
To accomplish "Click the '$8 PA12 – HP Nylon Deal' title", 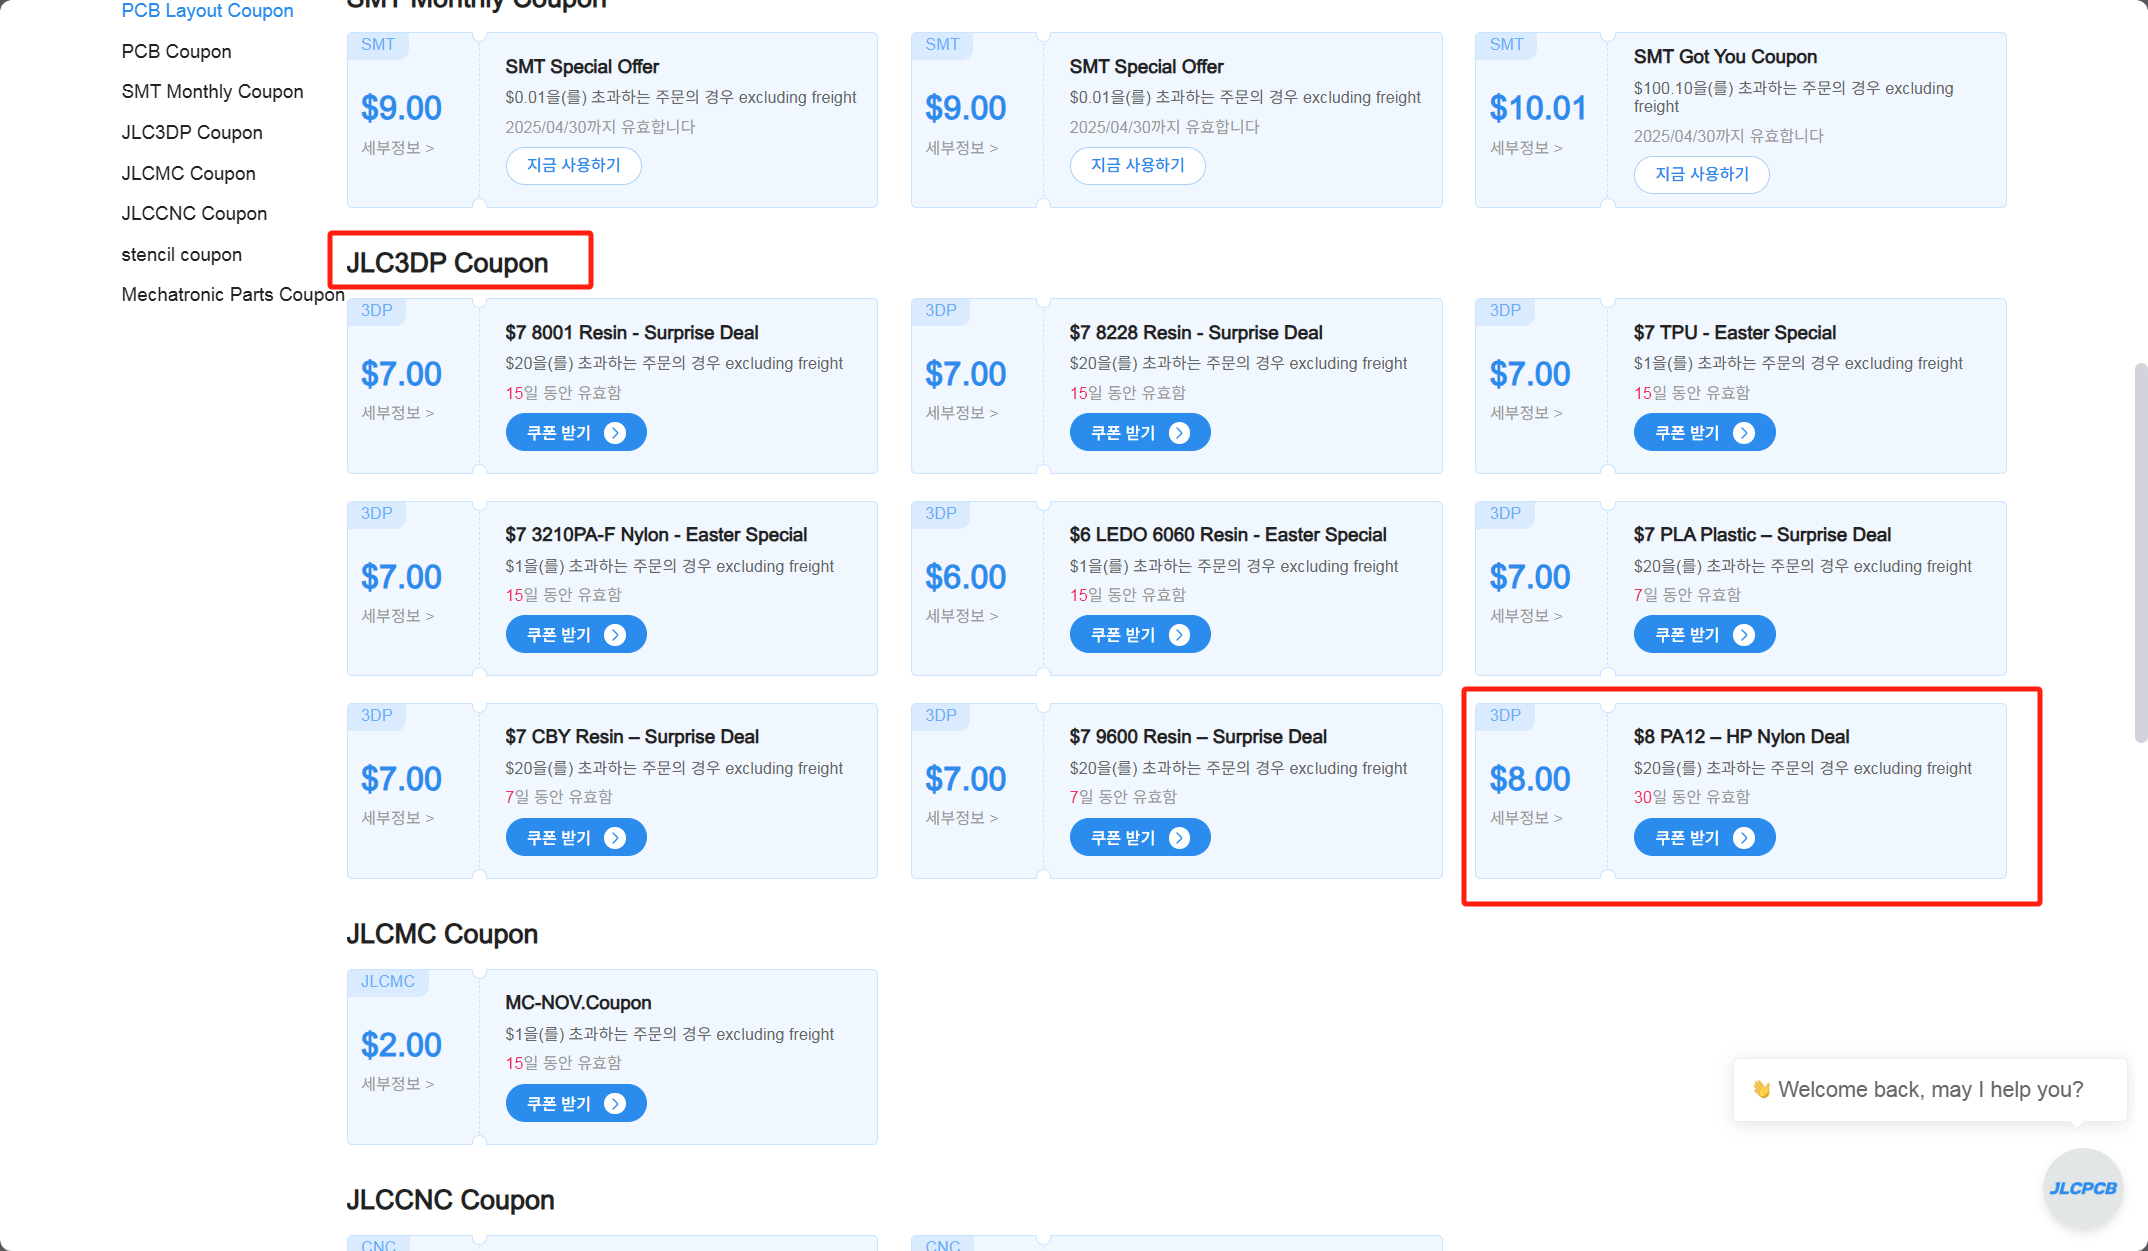I will tap(1741, 737).
